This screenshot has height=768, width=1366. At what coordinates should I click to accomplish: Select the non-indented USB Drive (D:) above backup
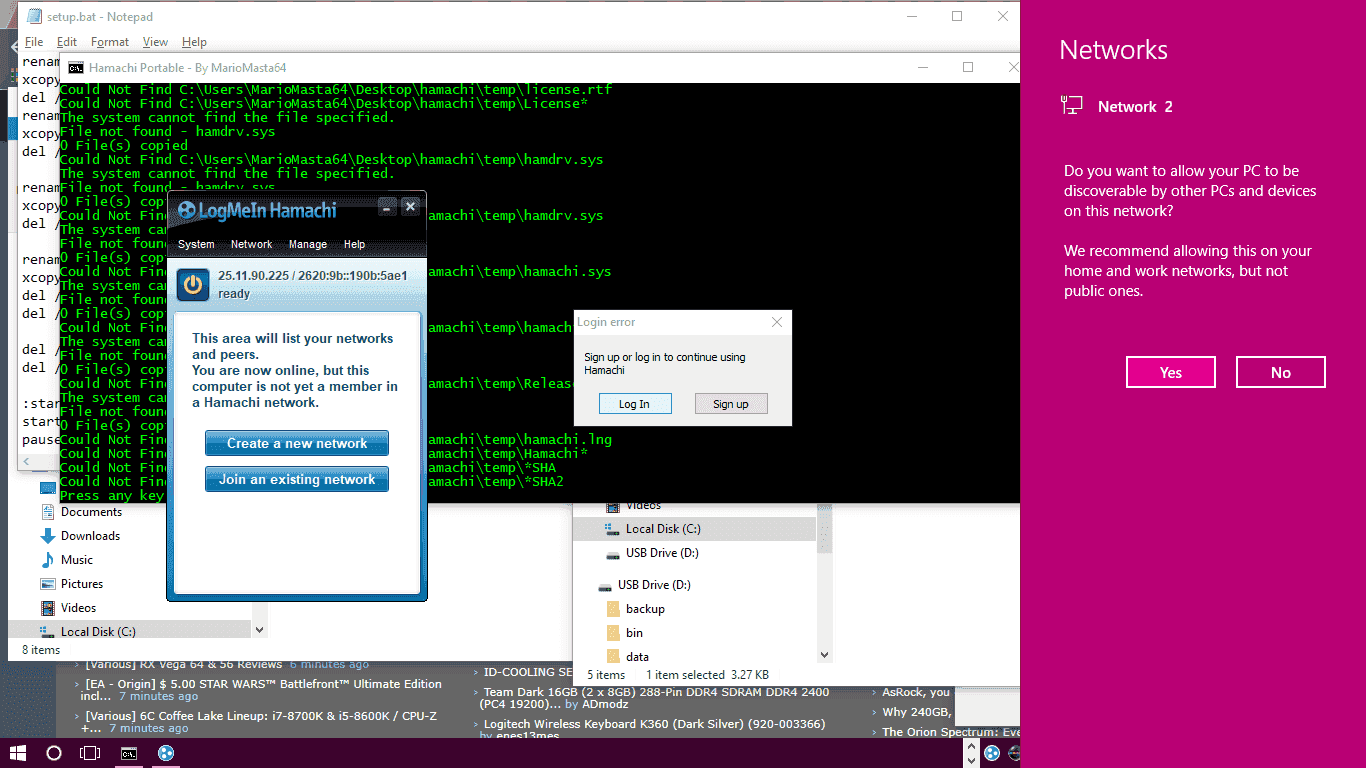(x=654, y=585)
